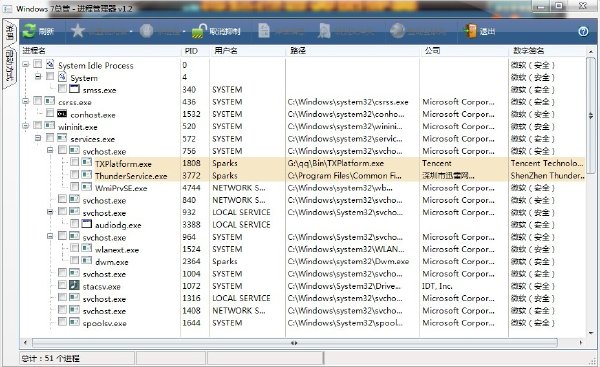Click the stacsv.exe music note icon
The height and width of the screenshot is (367, 600).
74,285
